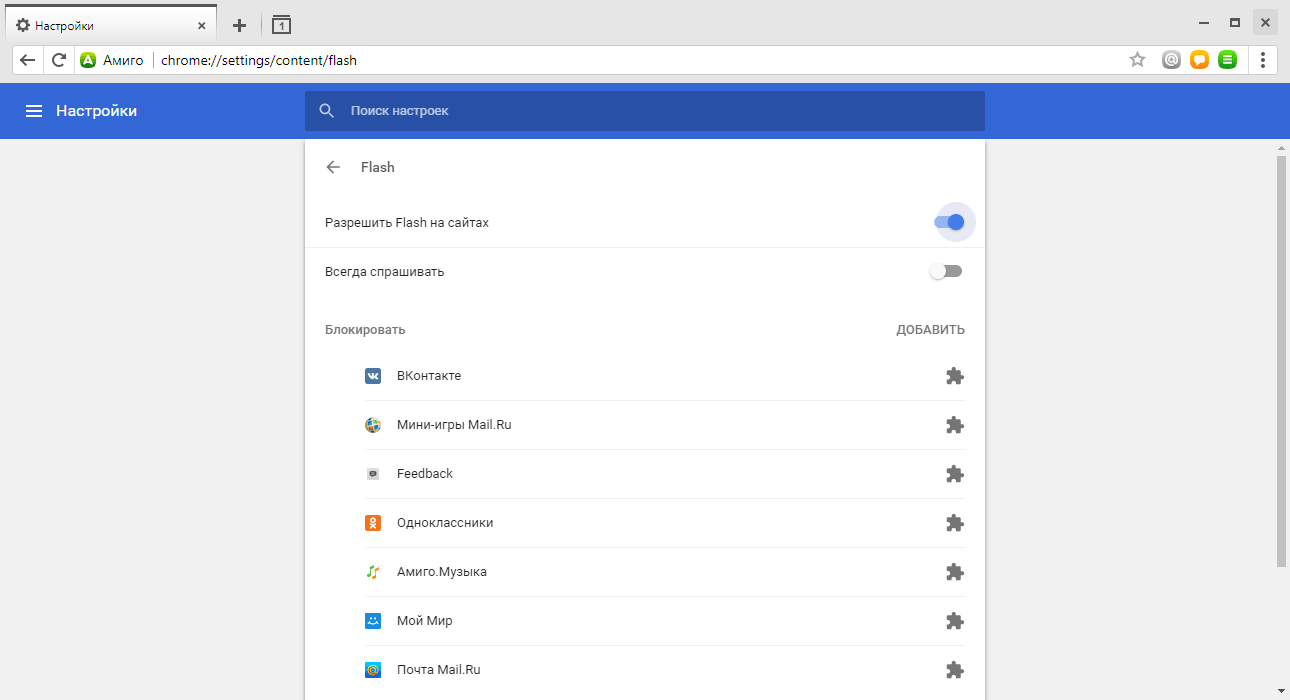Open the Mail.Ru @ extension icon

click(1171, 60)
